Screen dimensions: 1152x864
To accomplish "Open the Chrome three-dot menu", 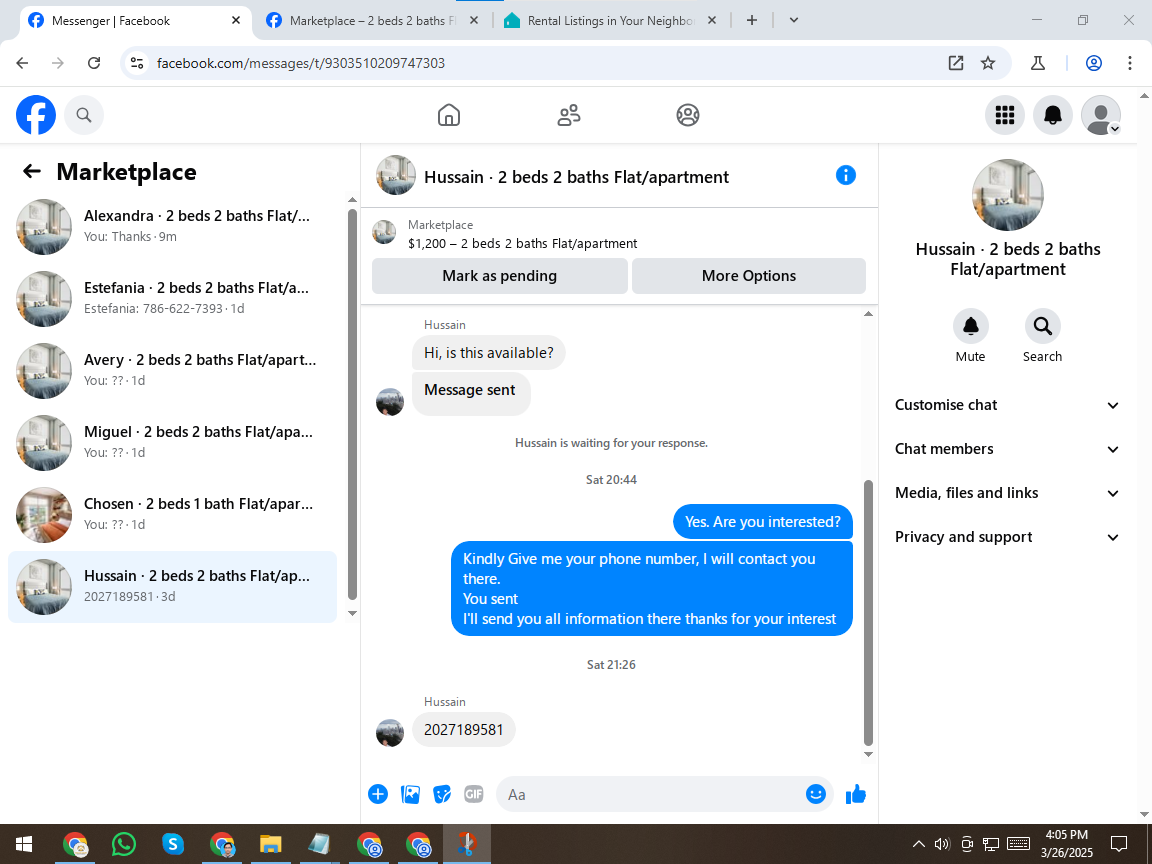I will pyautogui.click(x=1130, y=63).
